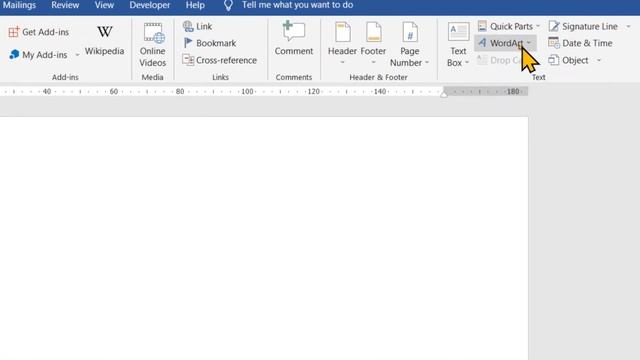Click the Get Add-ins store icon
Viewport: 640px width, 360px height.
pyautogui.click(x=13, y=32)
